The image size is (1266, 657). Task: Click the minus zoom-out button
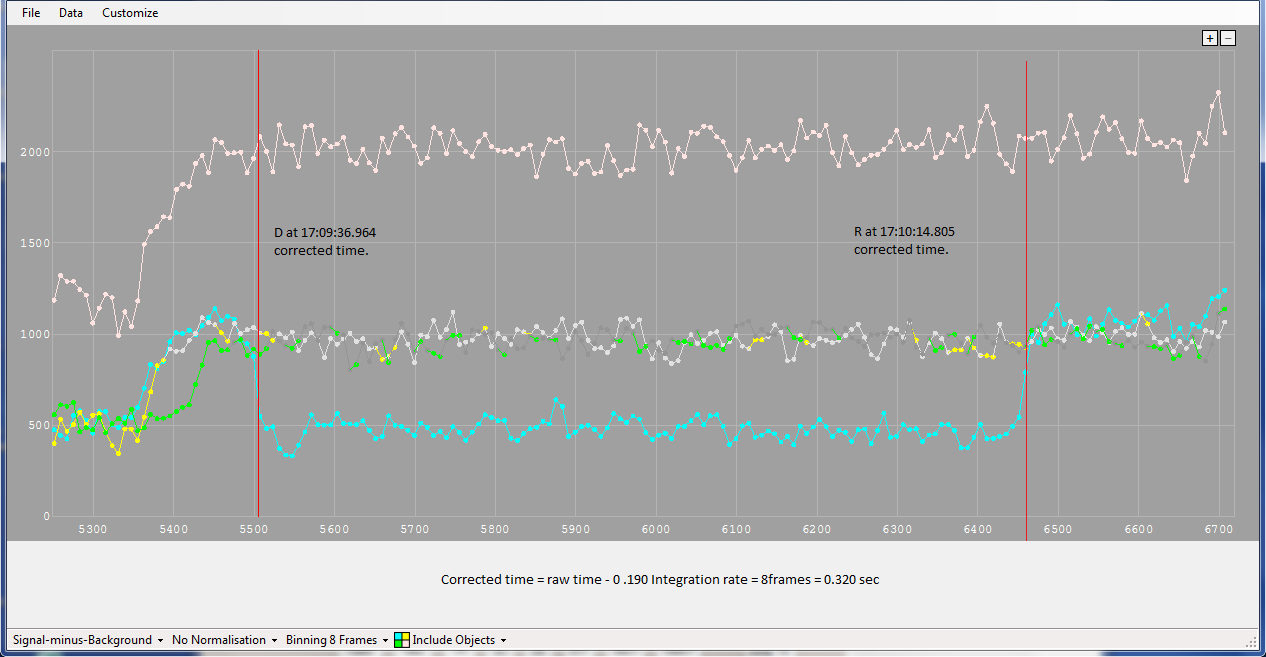(x=1228, y=38)
